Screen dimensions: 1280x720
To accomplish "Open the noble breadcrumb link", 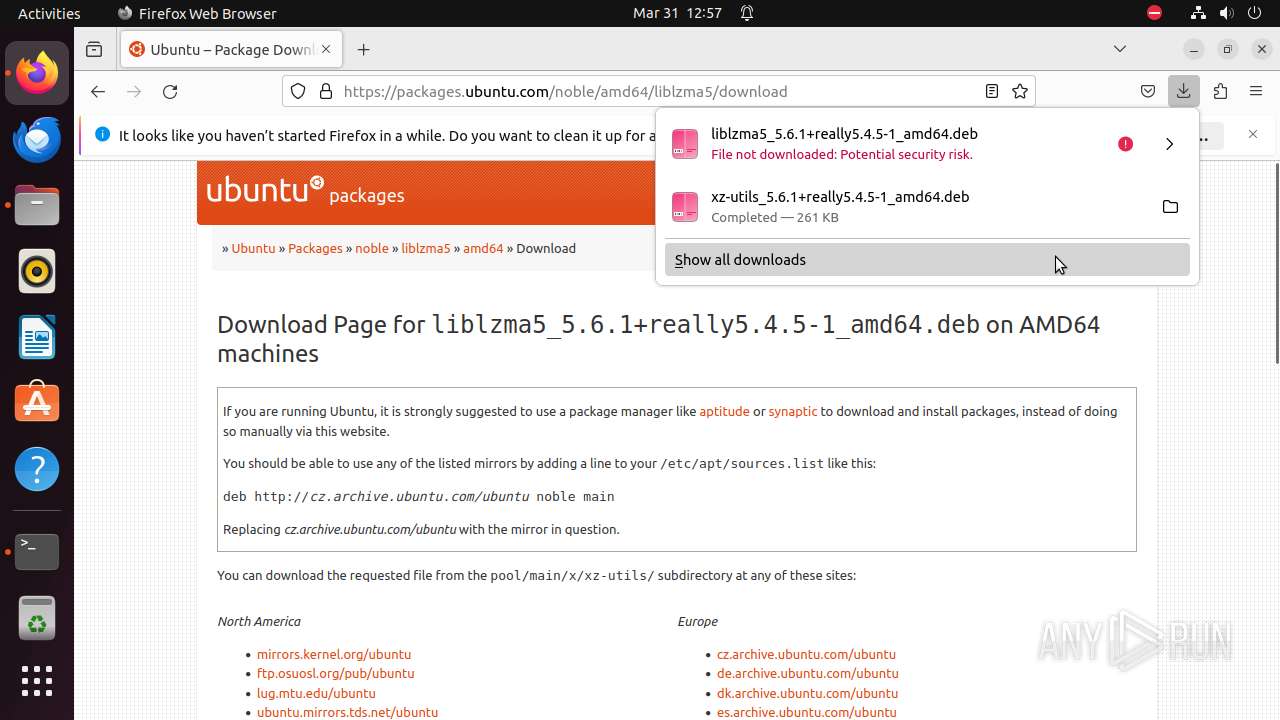I will 372,248.
